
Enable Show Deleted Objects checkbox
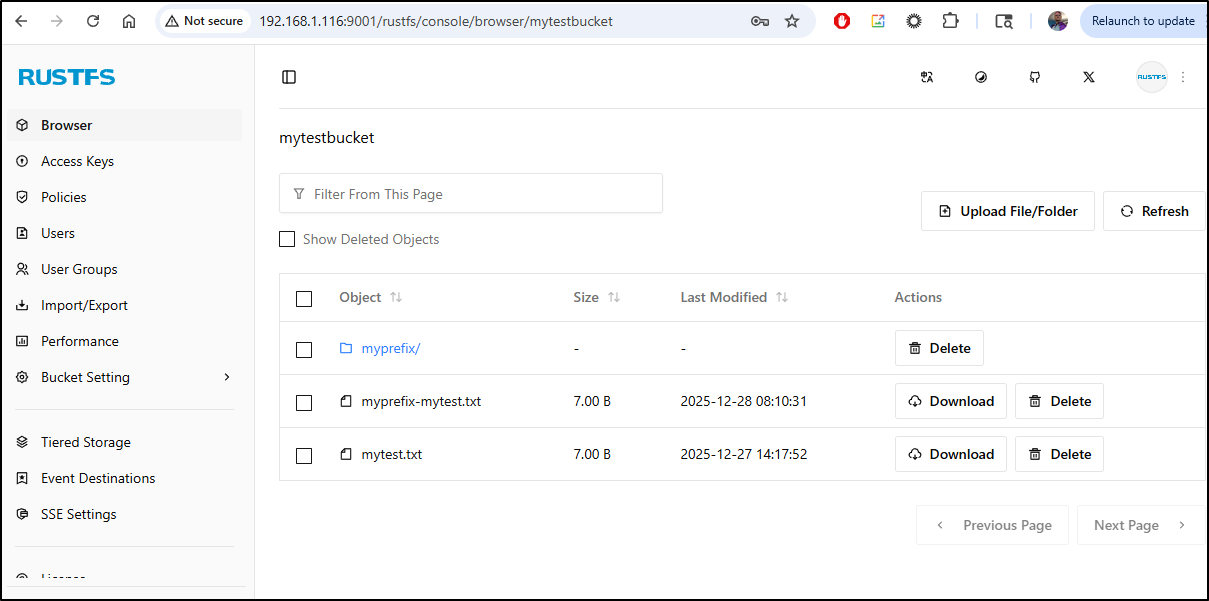click(287, 239)
